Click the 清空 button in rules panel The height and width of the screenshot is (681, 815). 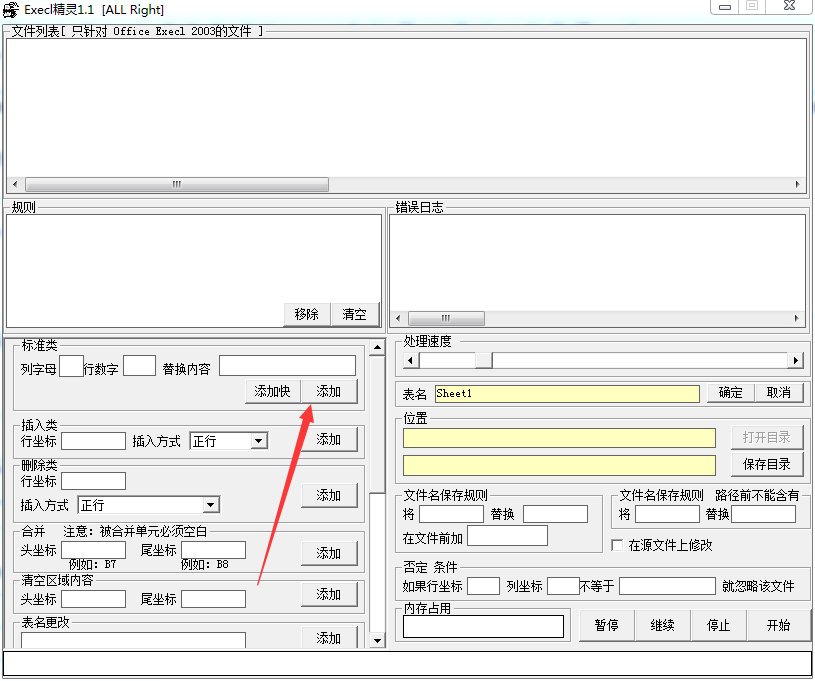(354, 315)
